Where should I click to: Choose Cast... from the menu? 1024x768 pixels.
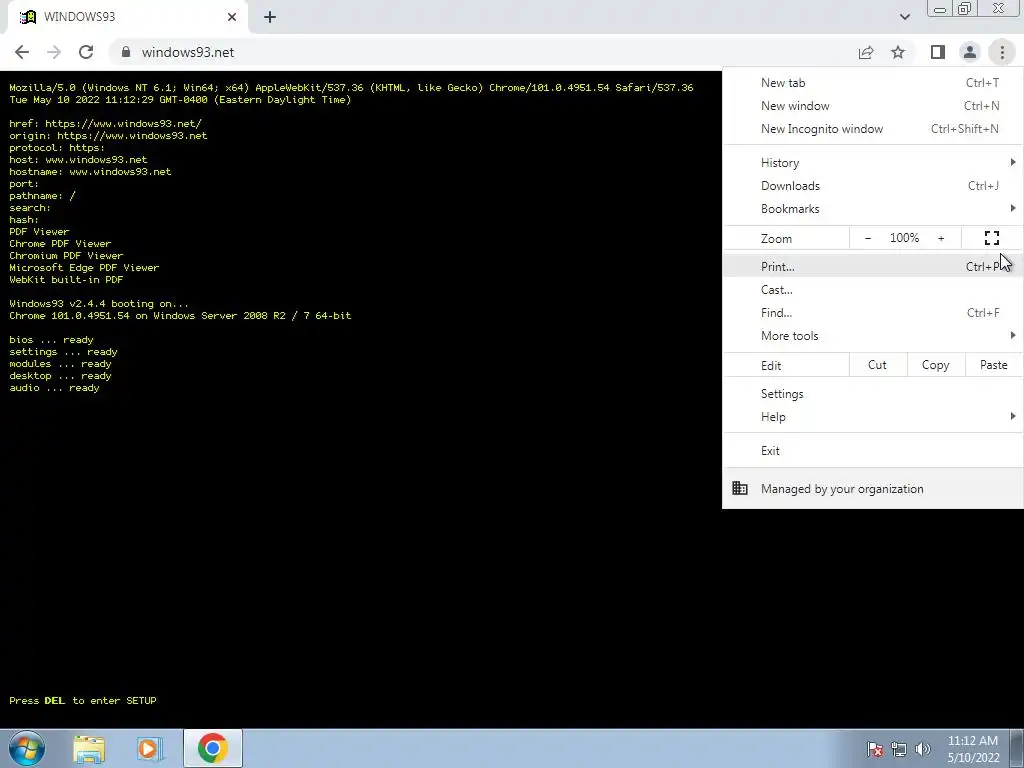tap(872, 289)
